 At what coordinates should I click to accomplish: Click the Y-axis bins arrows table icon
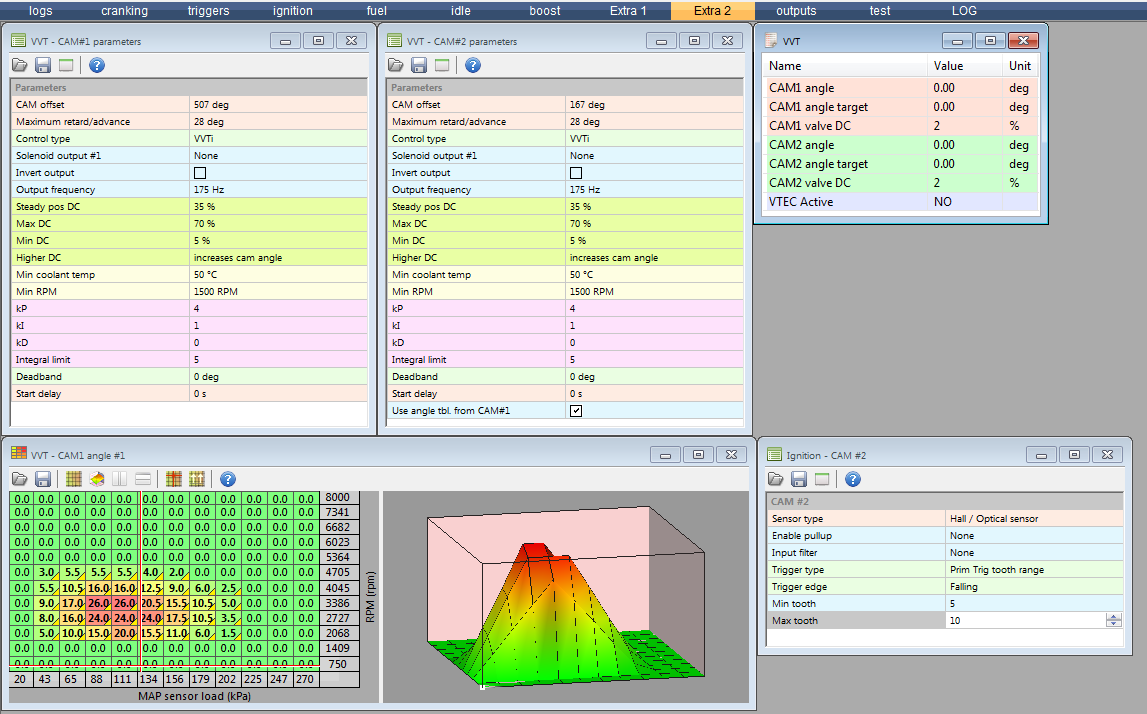(x=197, y=479)
